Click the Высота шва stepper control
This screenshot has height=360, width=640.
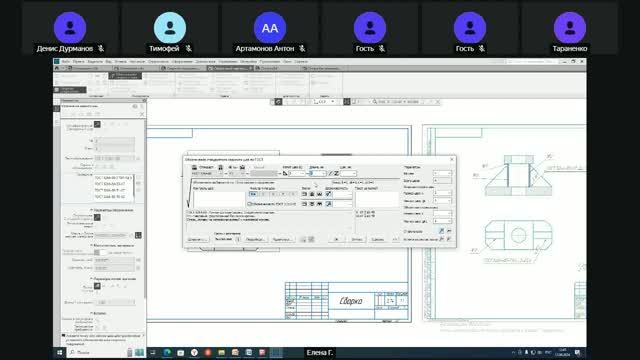[238, 239]
